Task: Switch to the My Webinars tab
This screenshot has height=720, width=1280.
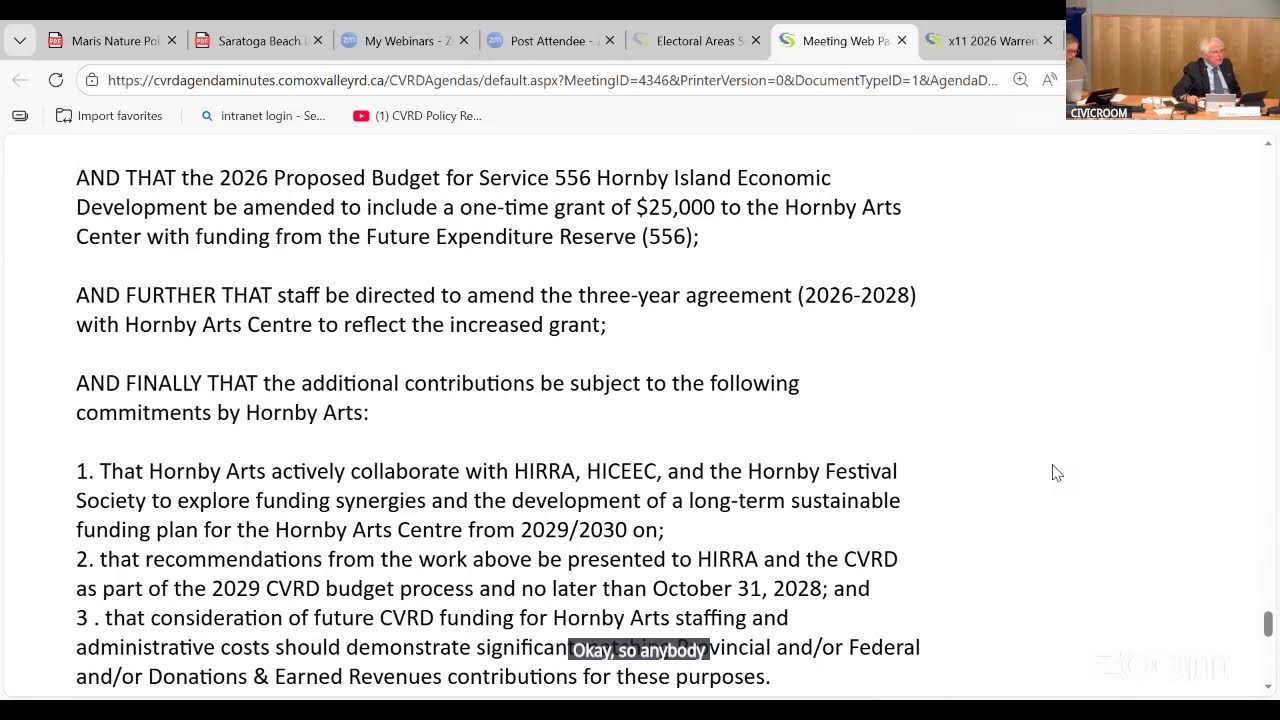Action: click(x=397, y=41)
